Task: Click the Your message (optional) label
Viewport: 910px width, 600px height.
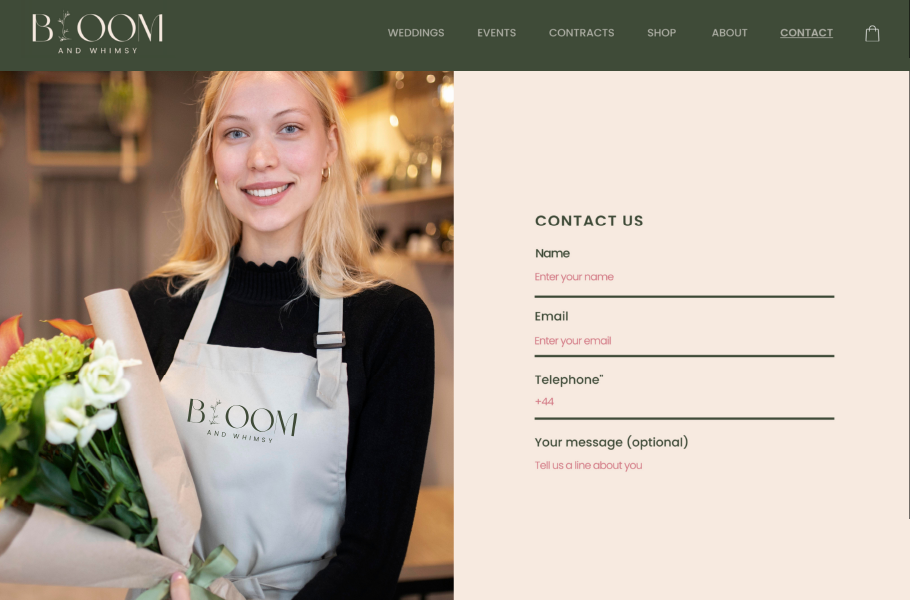Action: coord(611,442)
